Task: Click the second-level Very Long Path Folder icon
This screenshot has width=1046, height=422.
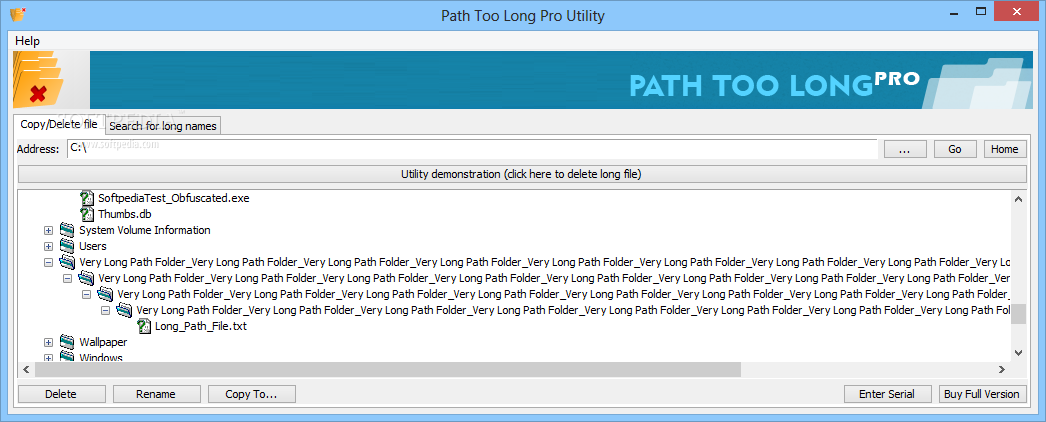Action: [87, 278]
